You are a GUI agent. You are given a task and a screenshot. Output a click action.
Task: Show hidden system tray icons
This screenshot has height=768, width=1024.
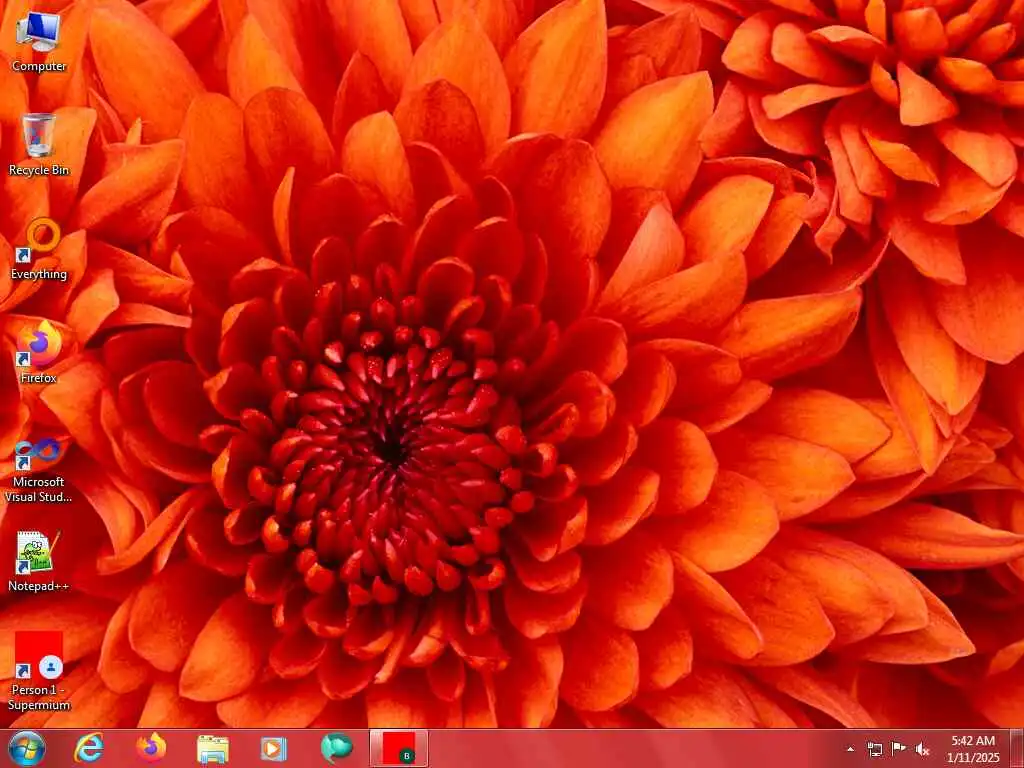(x=850, y=749)
